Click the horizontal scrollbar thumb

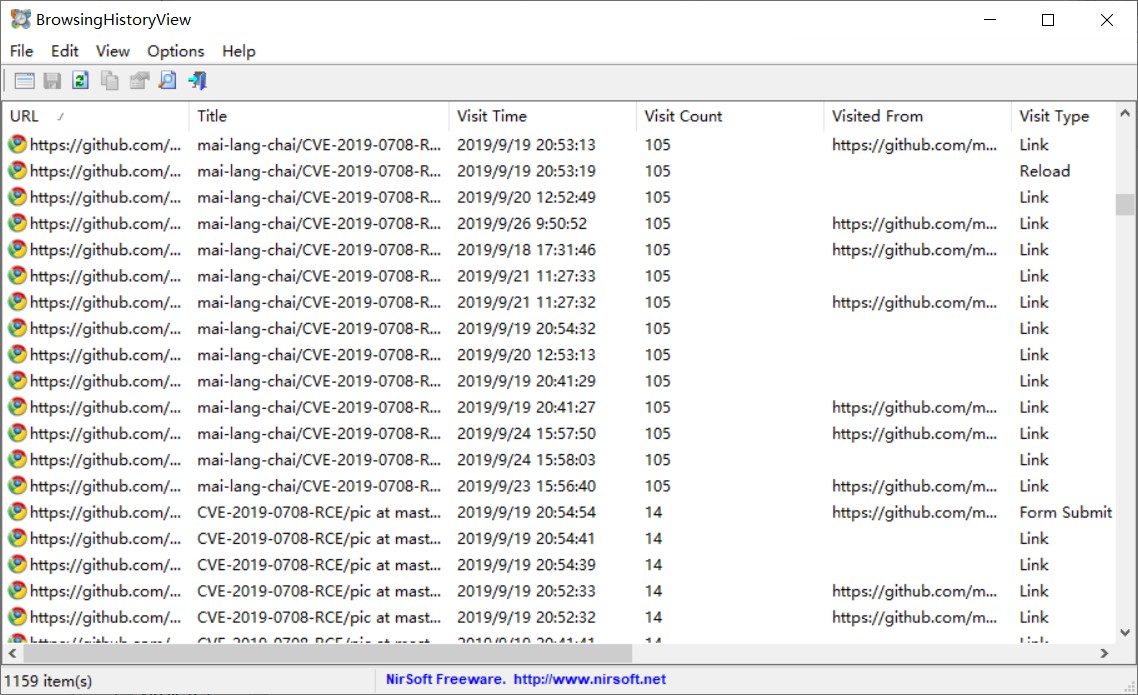[328, 653]
